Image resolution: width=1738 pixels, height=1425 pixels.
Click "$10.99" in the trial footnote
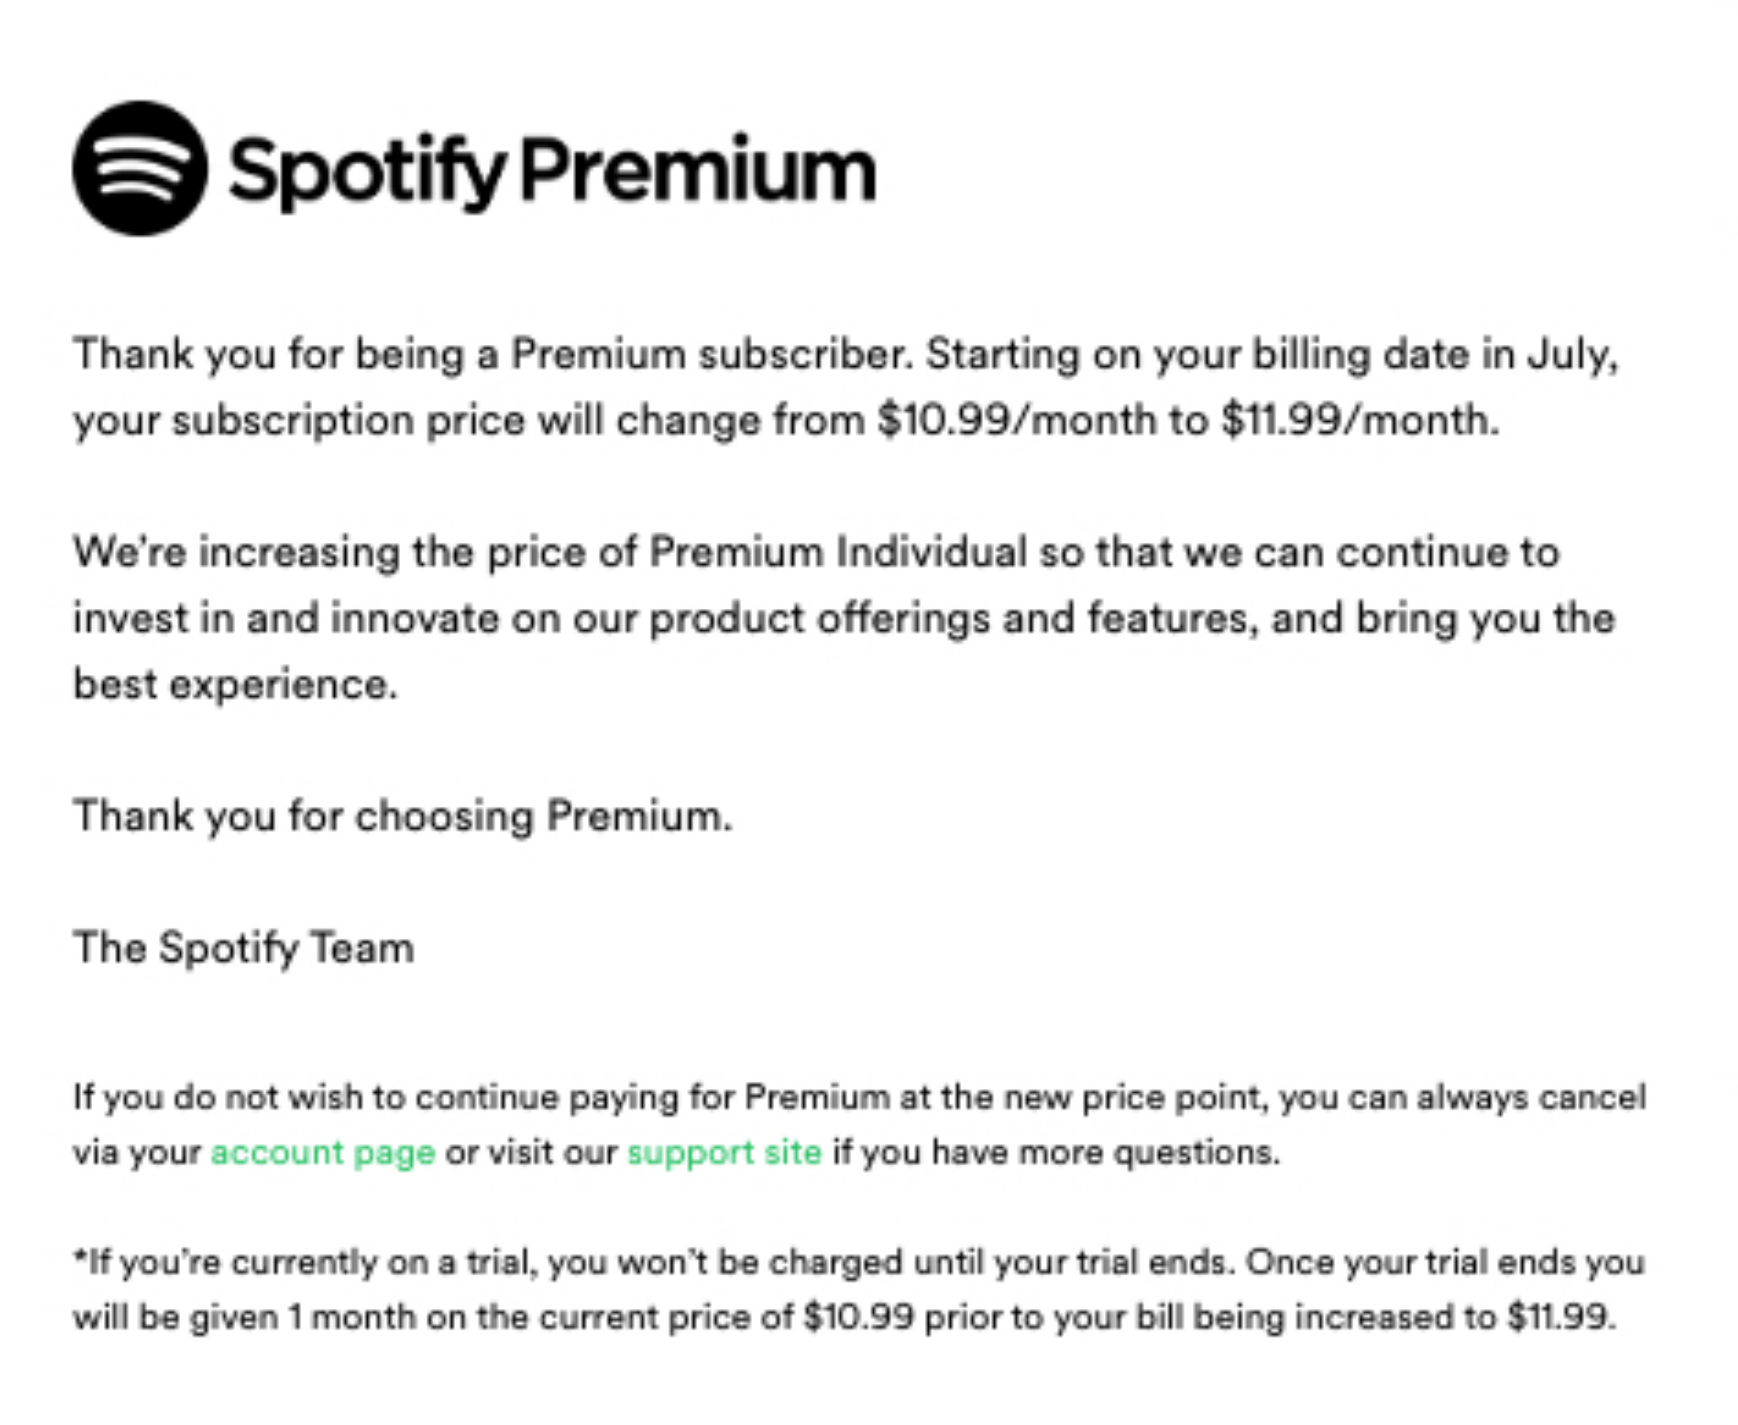click(858, 1317)
